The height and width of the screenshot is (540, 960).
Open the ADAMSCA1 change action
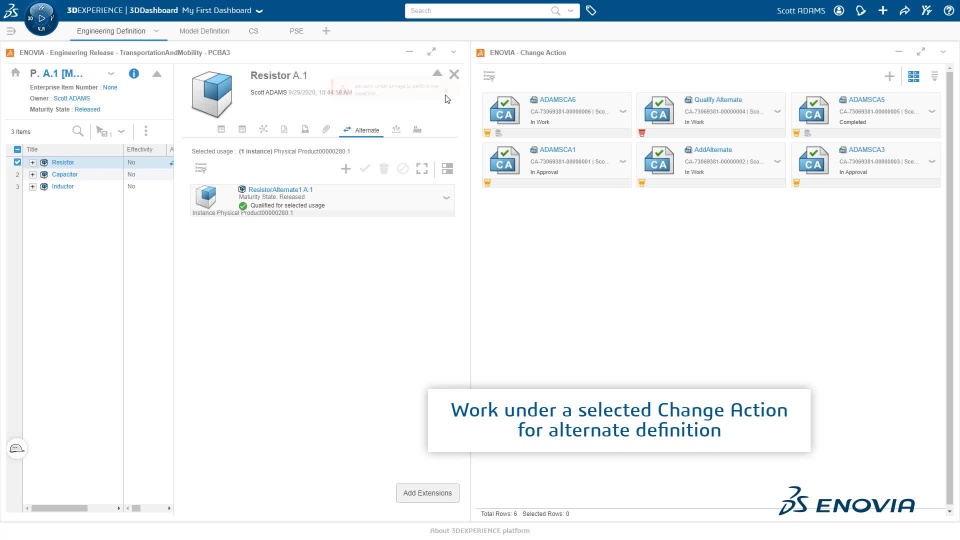point(557,149)
